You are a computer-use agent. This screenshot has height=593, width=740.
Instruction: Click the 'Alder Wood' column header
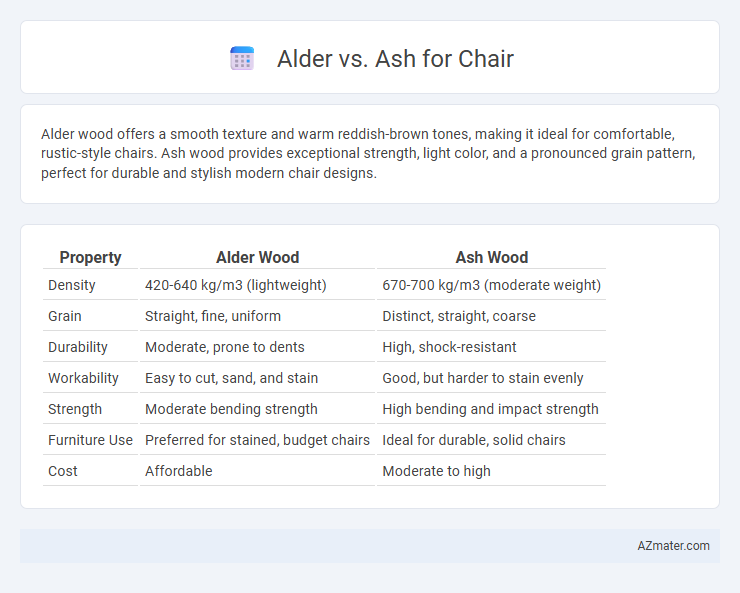257,257
